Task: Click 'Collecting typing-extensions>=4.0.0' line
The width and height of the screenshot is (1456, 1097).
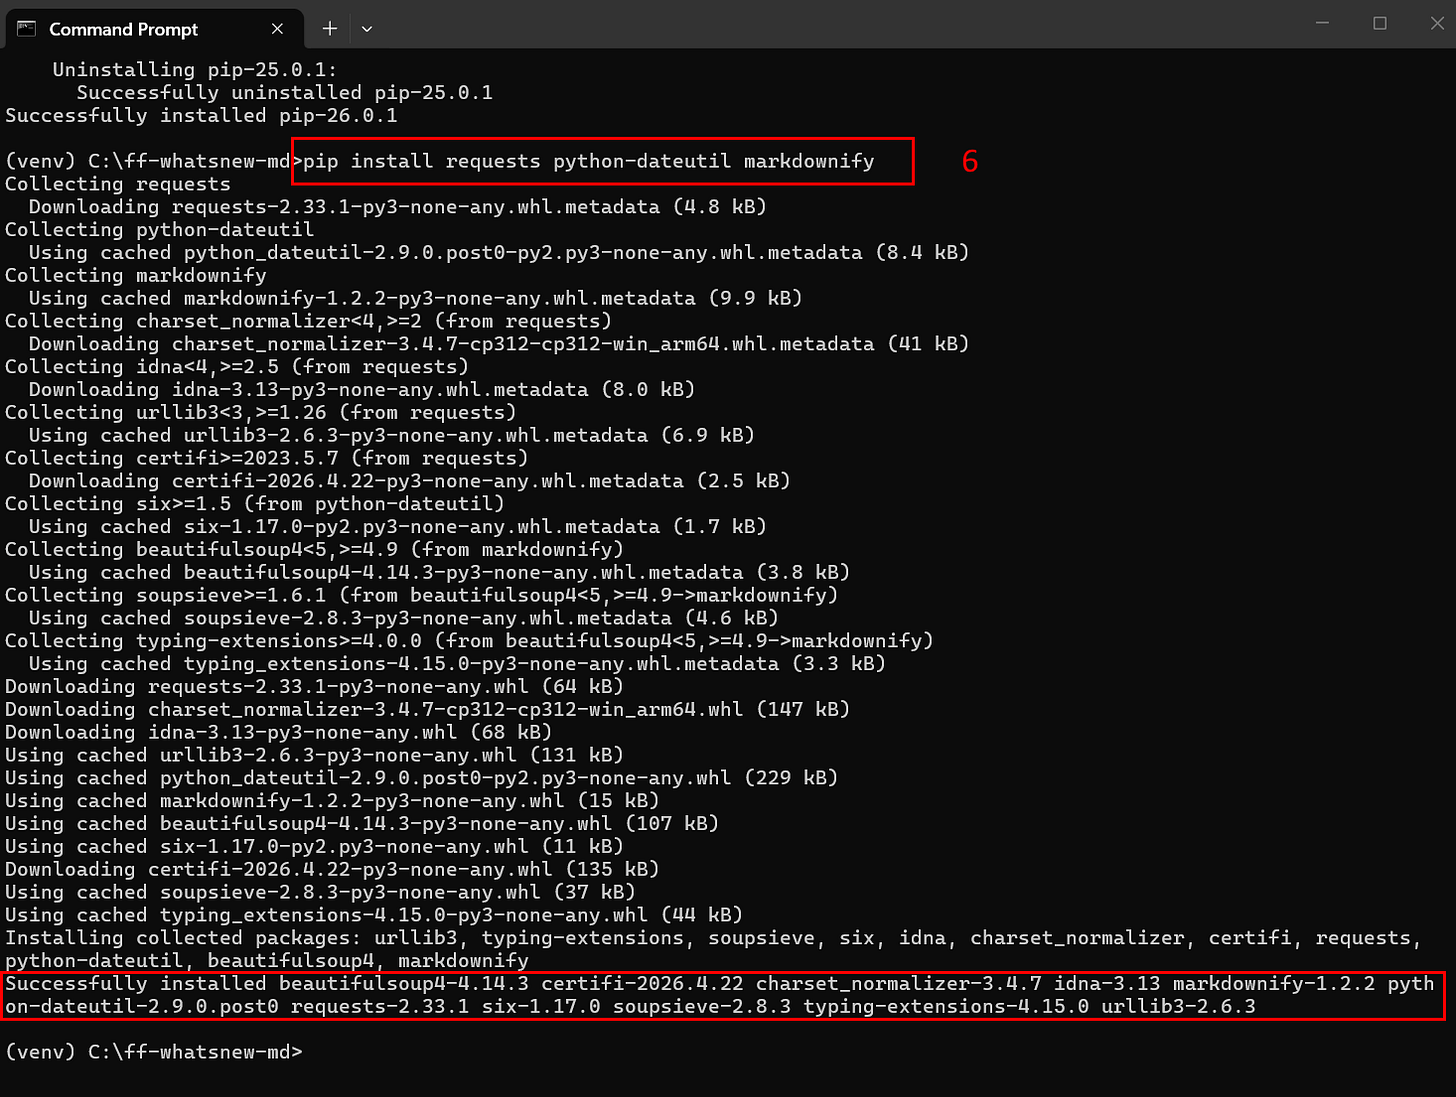Action: click(469, 641)
